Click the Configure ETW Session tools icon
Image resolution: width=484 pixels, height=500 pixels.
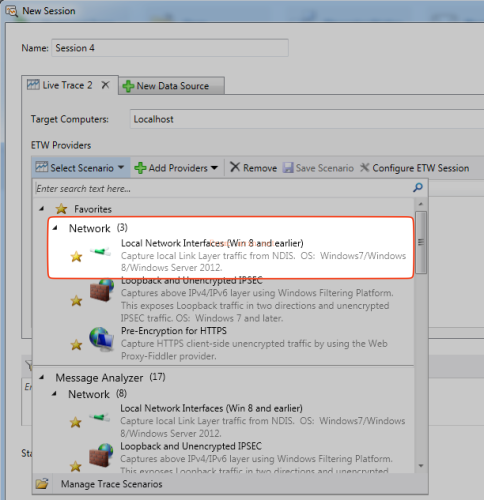[x=365, y=167]
